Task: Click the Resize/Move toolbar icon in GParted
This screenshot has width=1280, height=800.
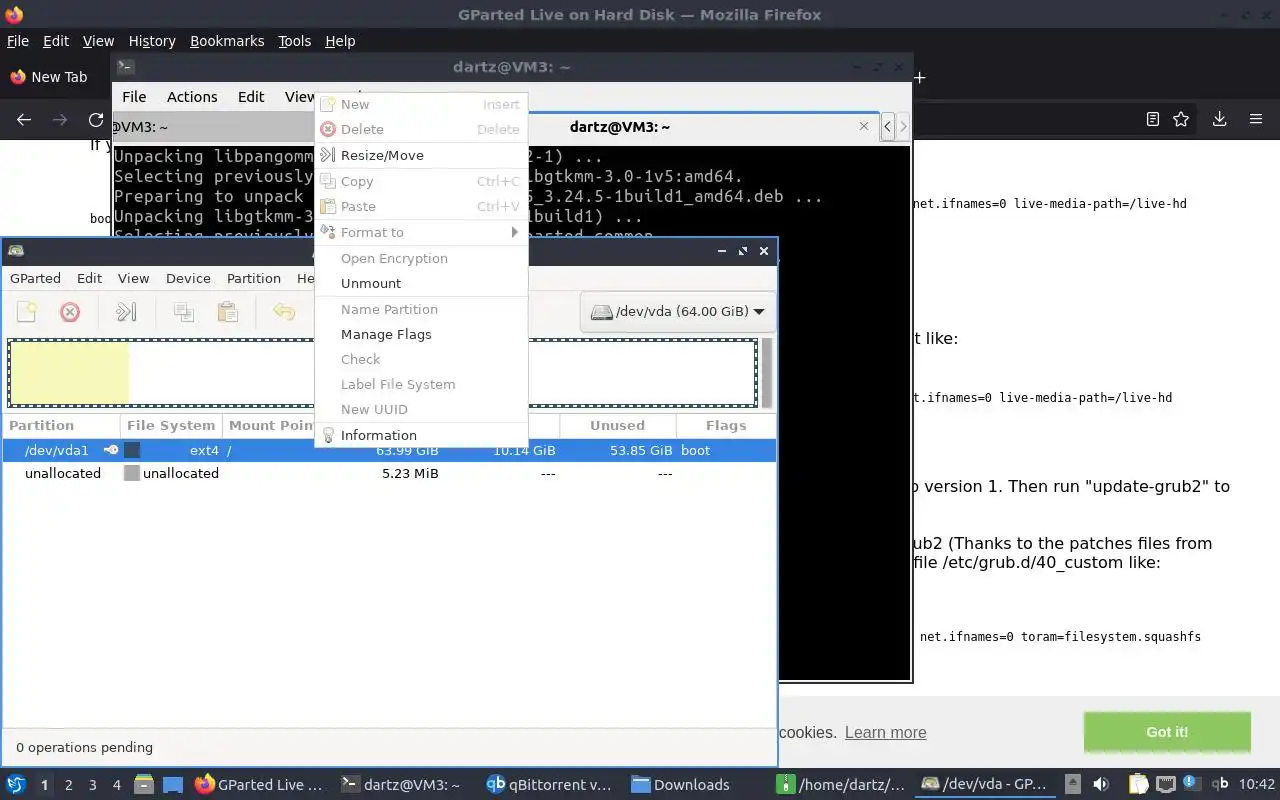Action: pyautogui.click(x=126, y=312)
